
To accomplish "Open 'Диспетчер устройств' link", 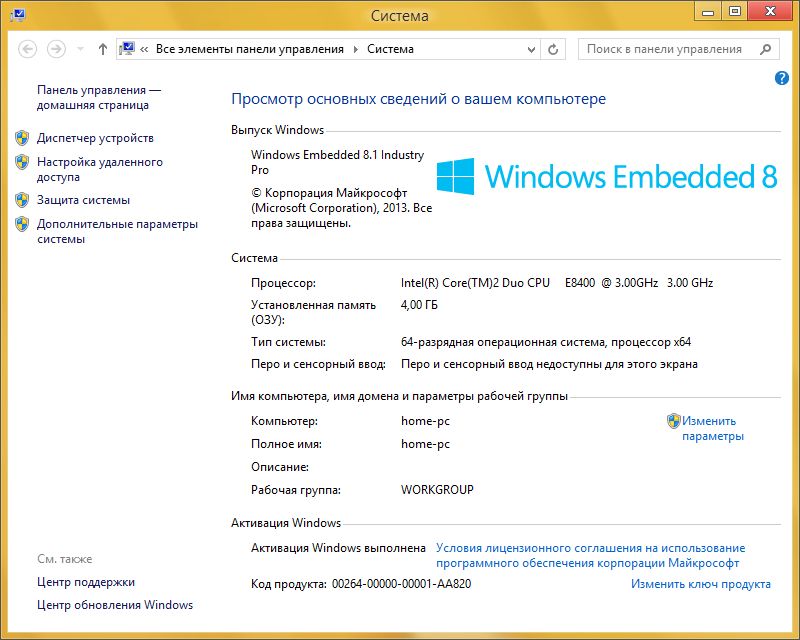I will [x=95, y=138].
